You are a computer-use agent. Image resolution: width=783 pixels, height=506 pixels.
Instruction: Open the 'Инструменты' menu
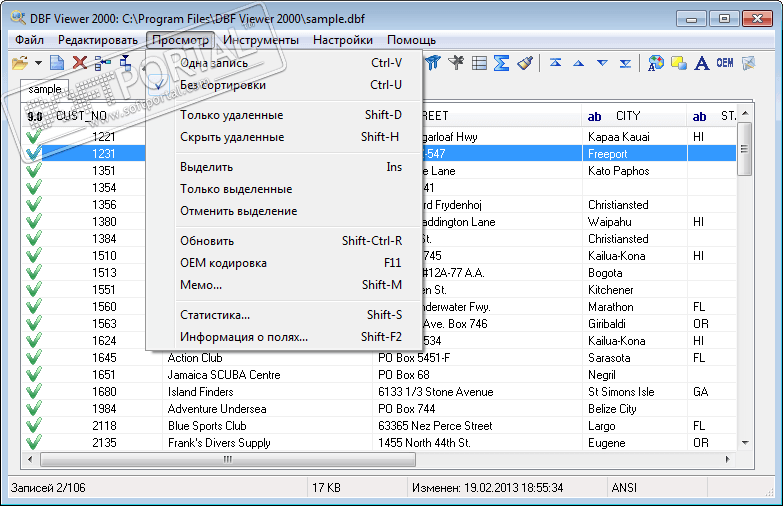click(x=261, y=40)
